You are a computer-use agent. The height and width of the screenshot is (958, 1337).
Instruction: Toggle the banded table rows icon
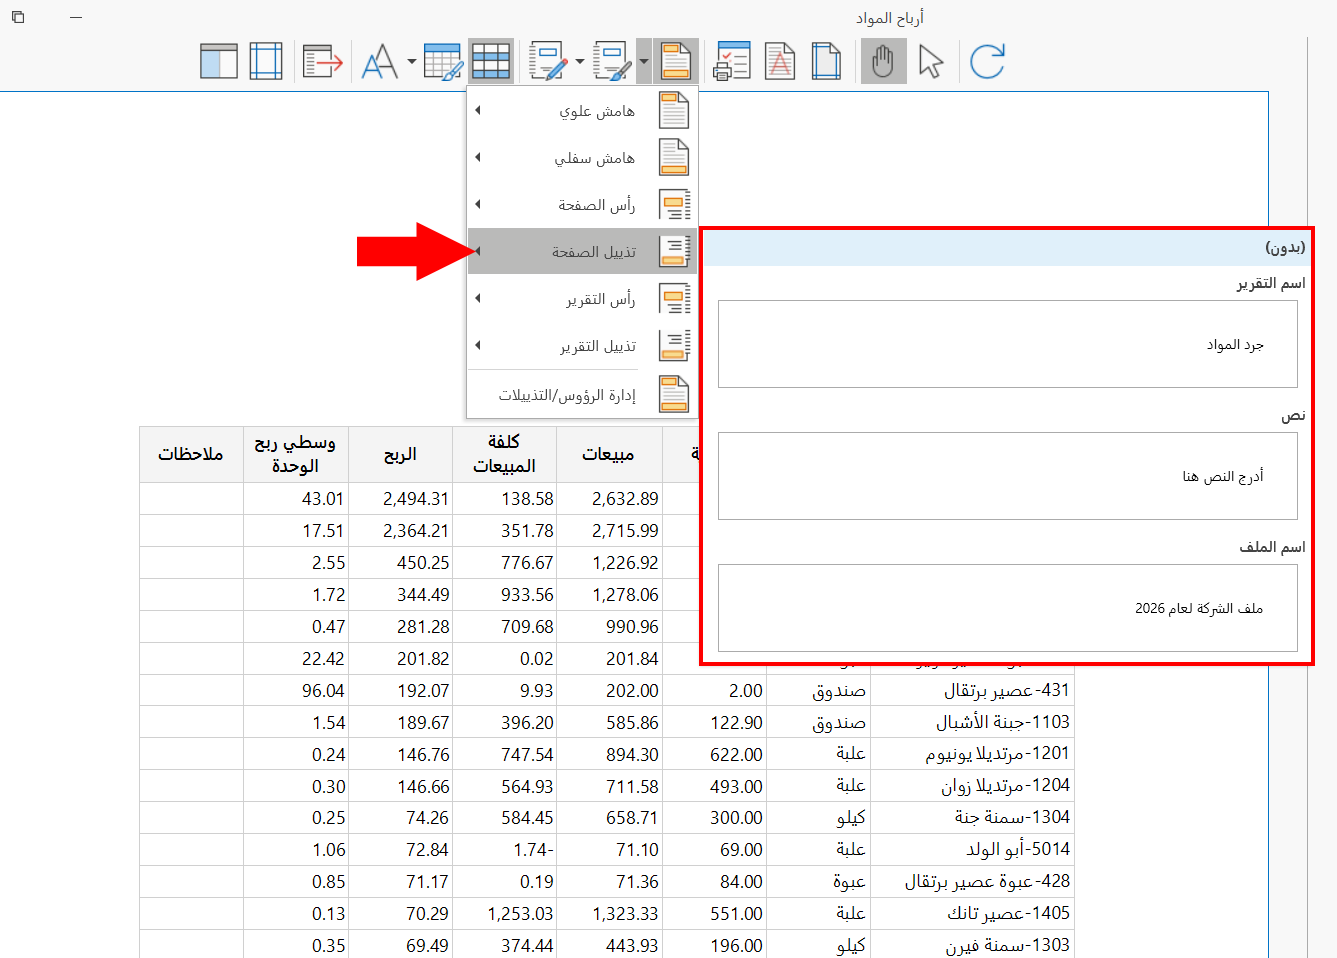coord(491,61)
